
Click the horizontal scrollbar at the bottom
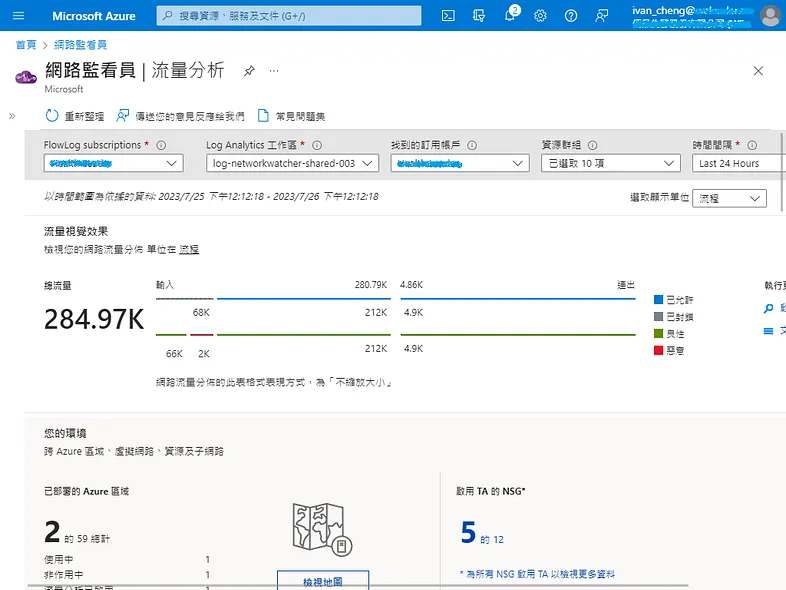click(358, 585)
